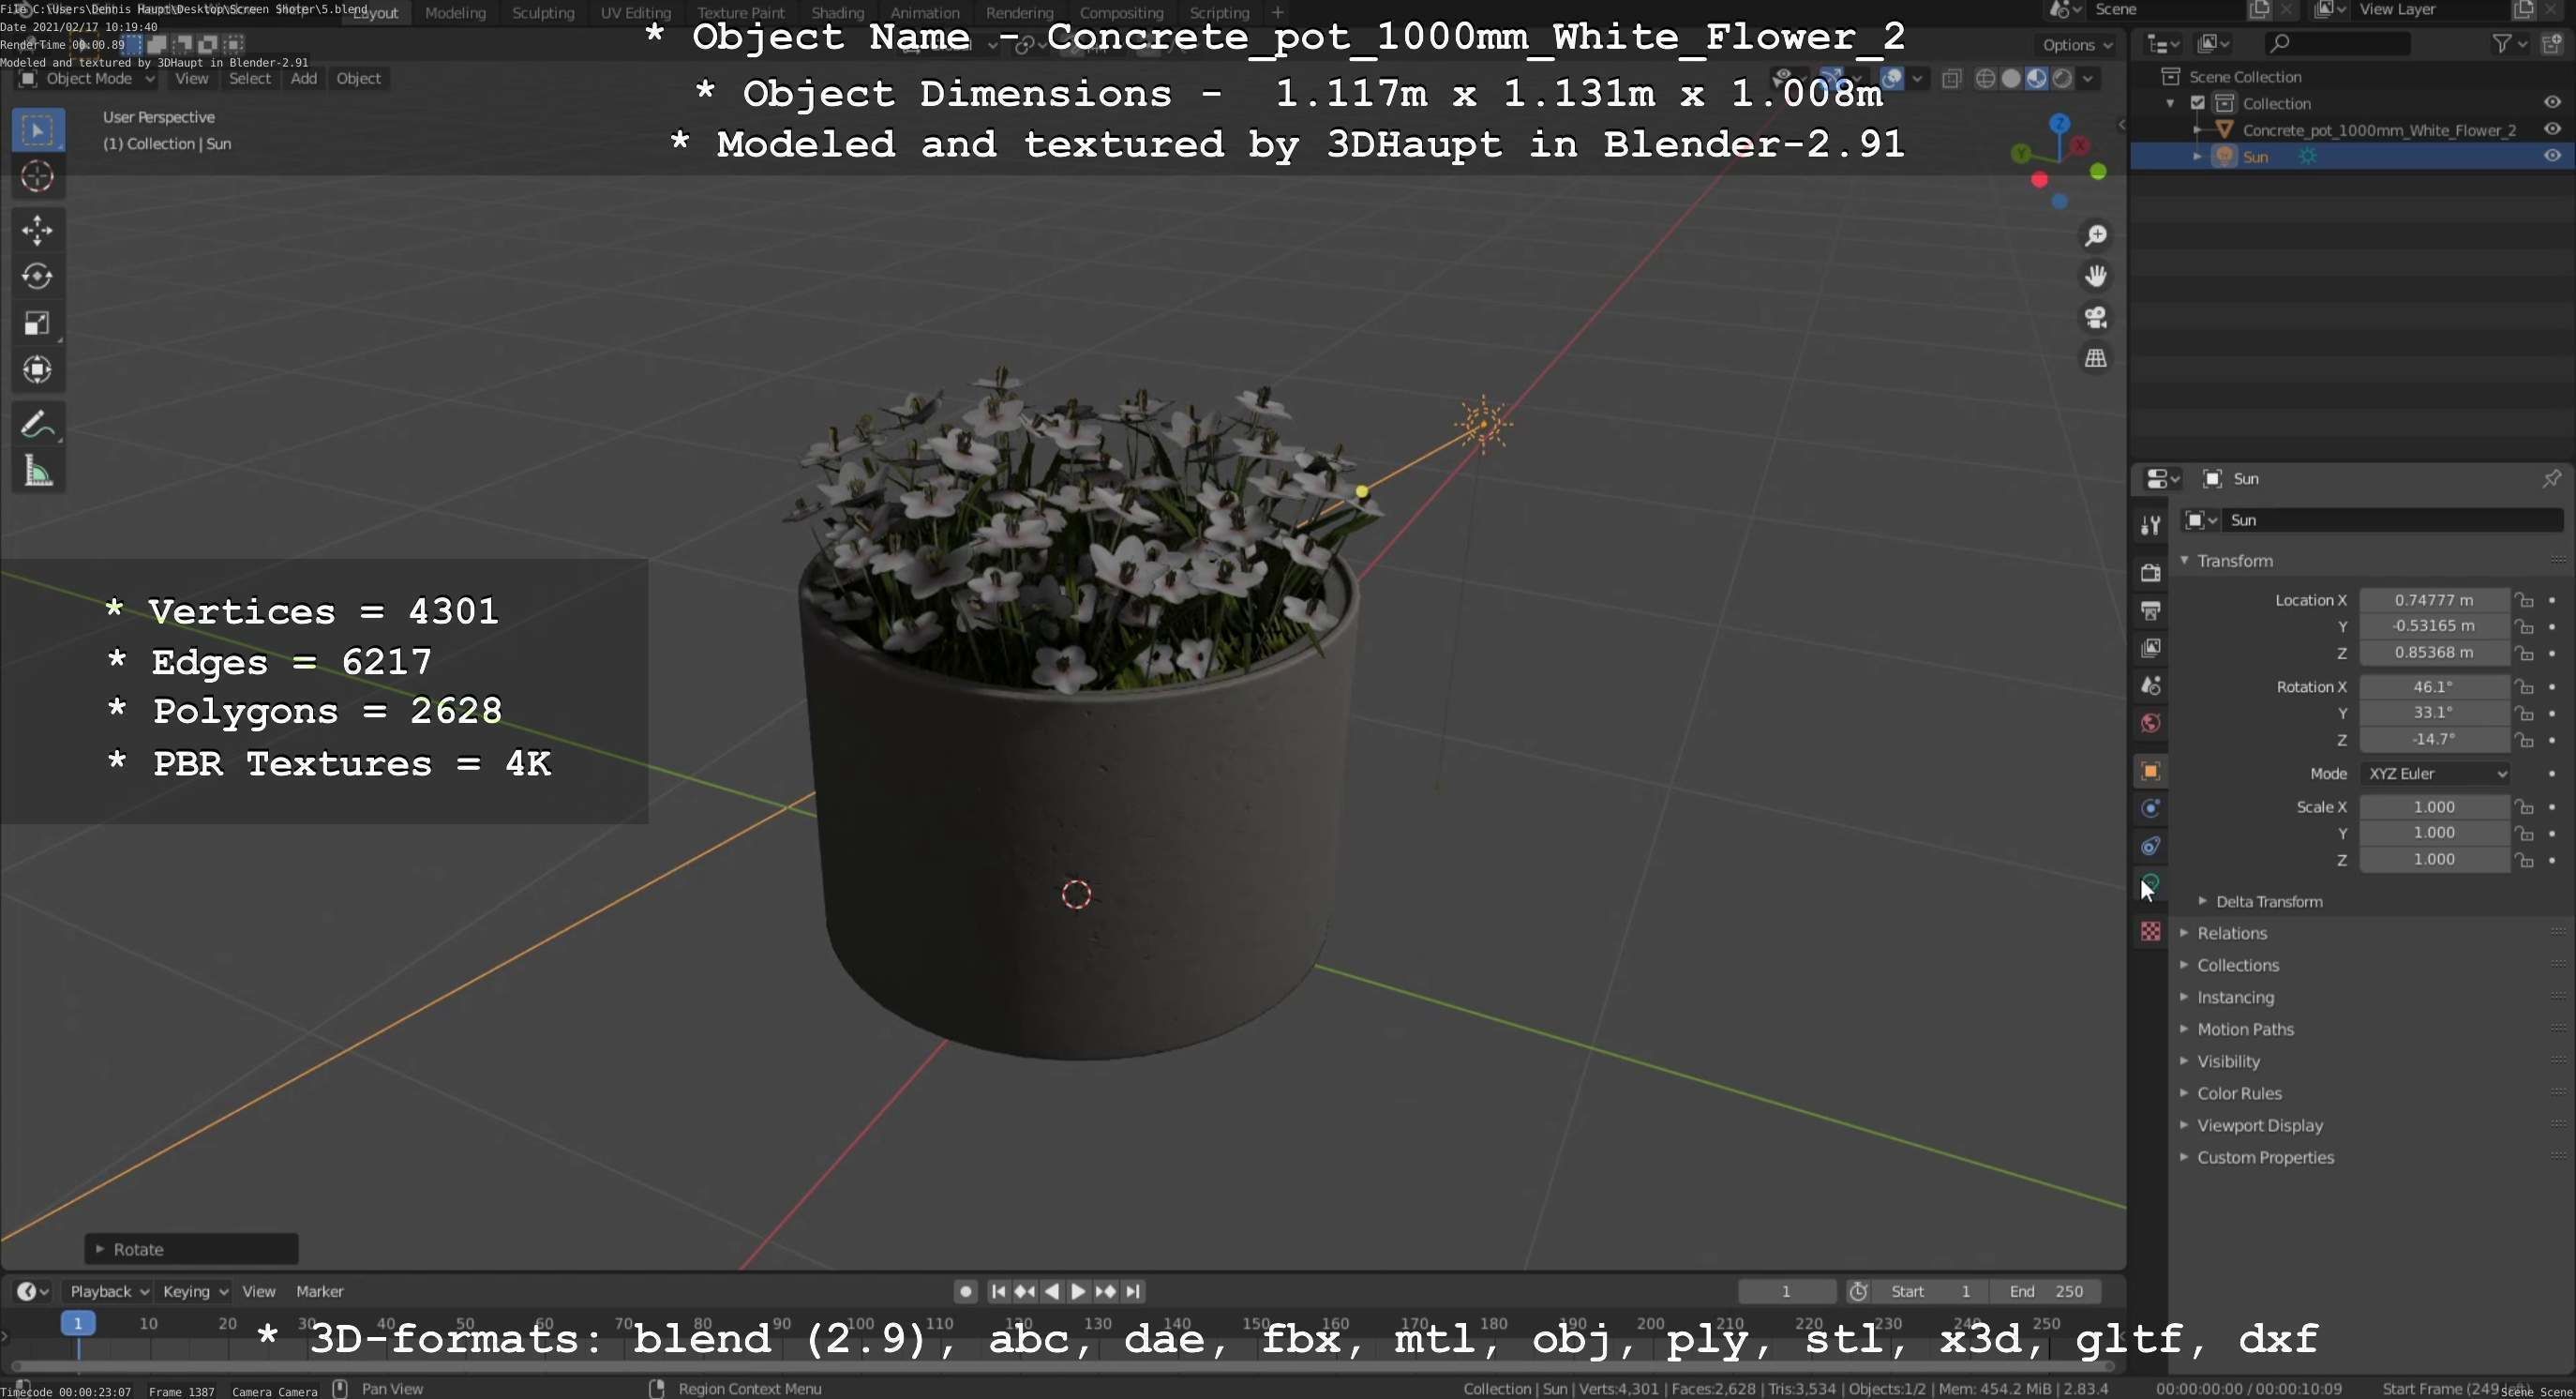This screenshot has width=2576, height=1399.
Task: Lock the Scale Y value
Action: tap(2525, 833)
